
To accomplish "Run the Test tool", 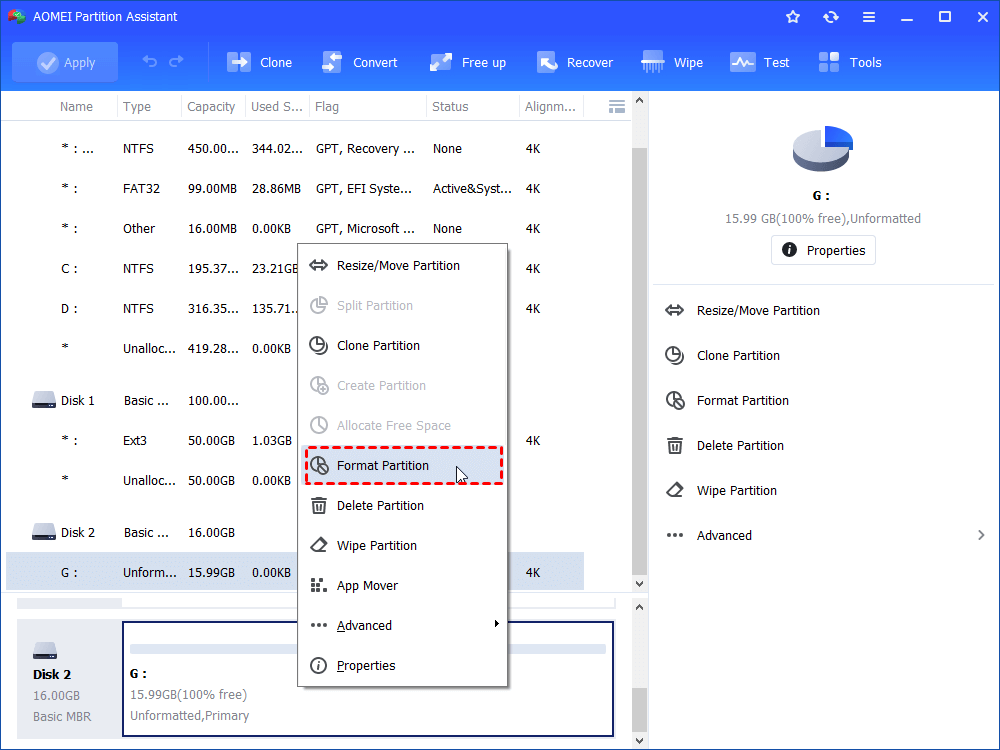I will click(760, 62).
